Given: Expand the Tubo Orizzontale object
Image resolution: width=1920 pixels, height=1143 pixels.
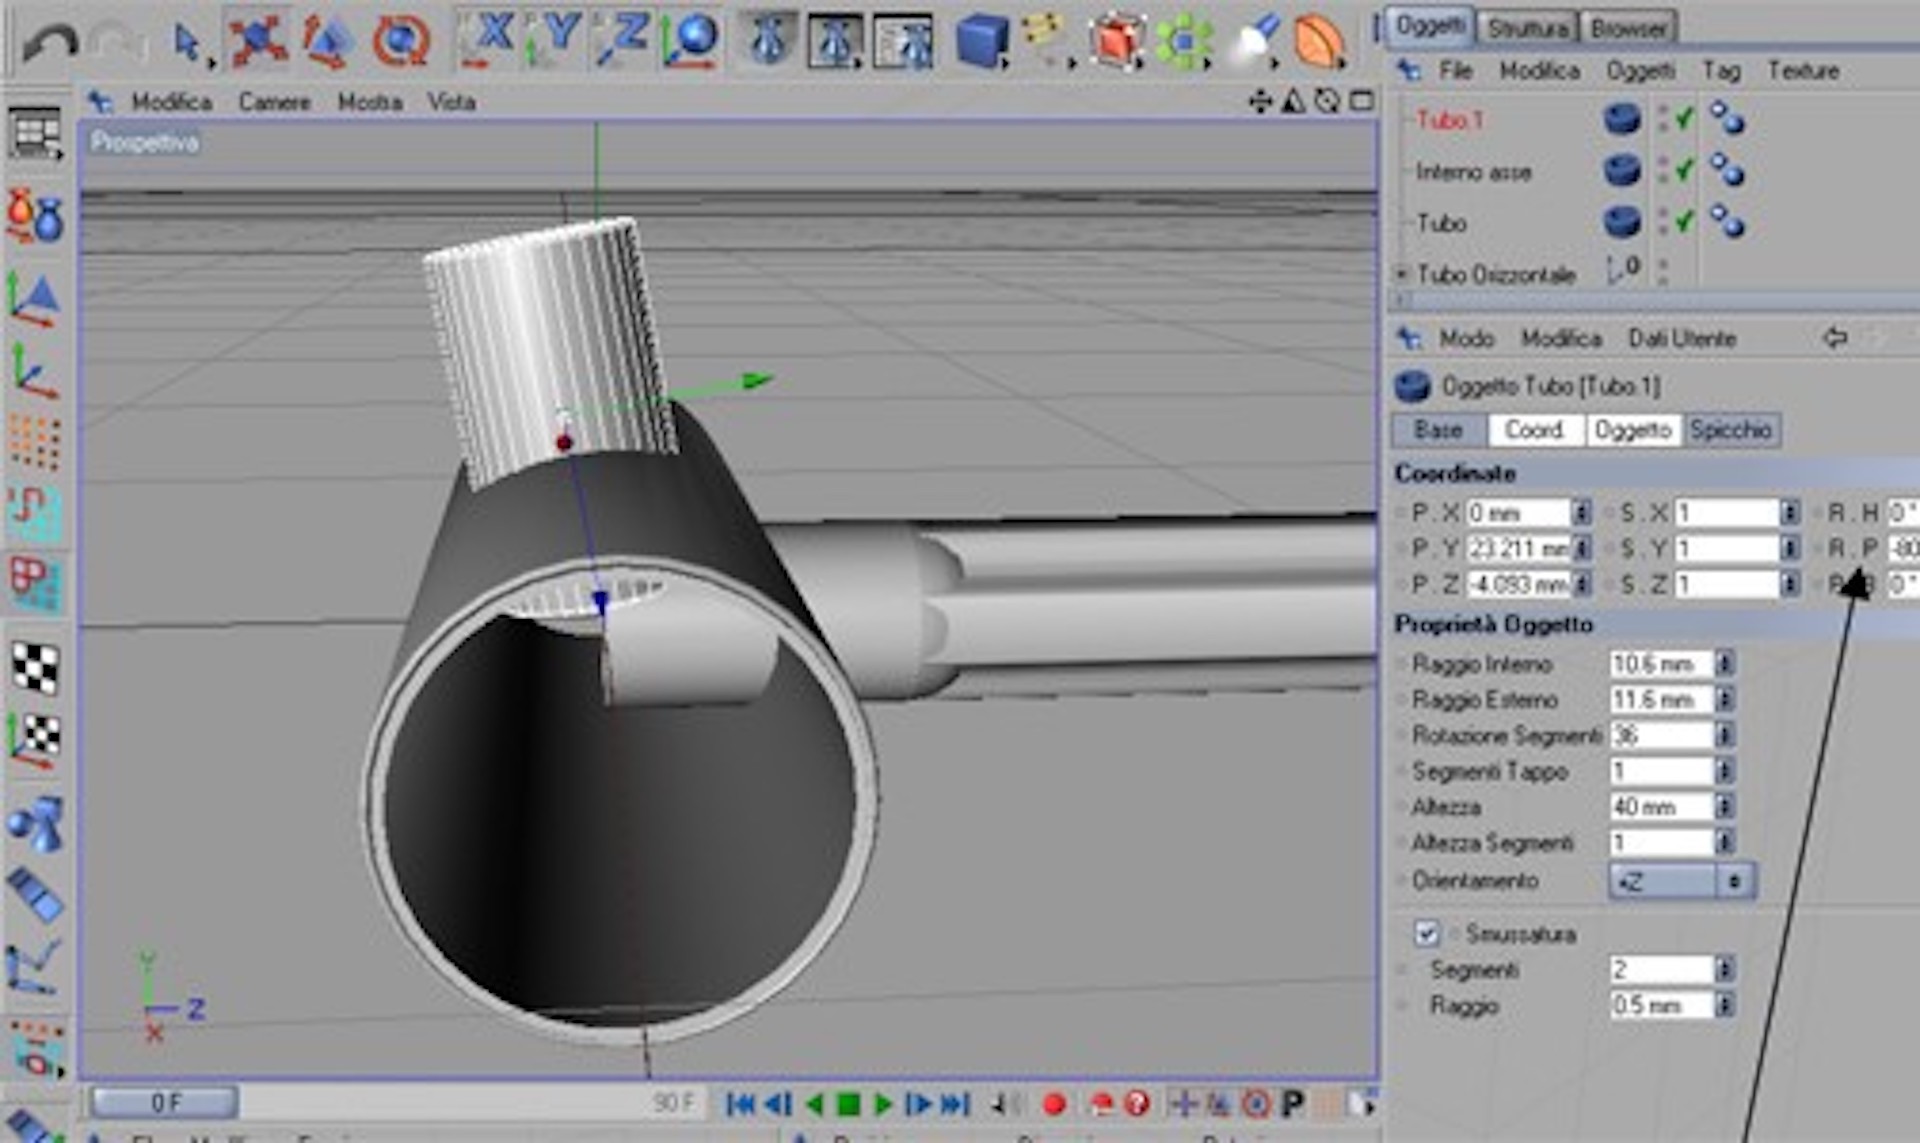Looking at the screenshot, I should click(x=1402, y=273).
